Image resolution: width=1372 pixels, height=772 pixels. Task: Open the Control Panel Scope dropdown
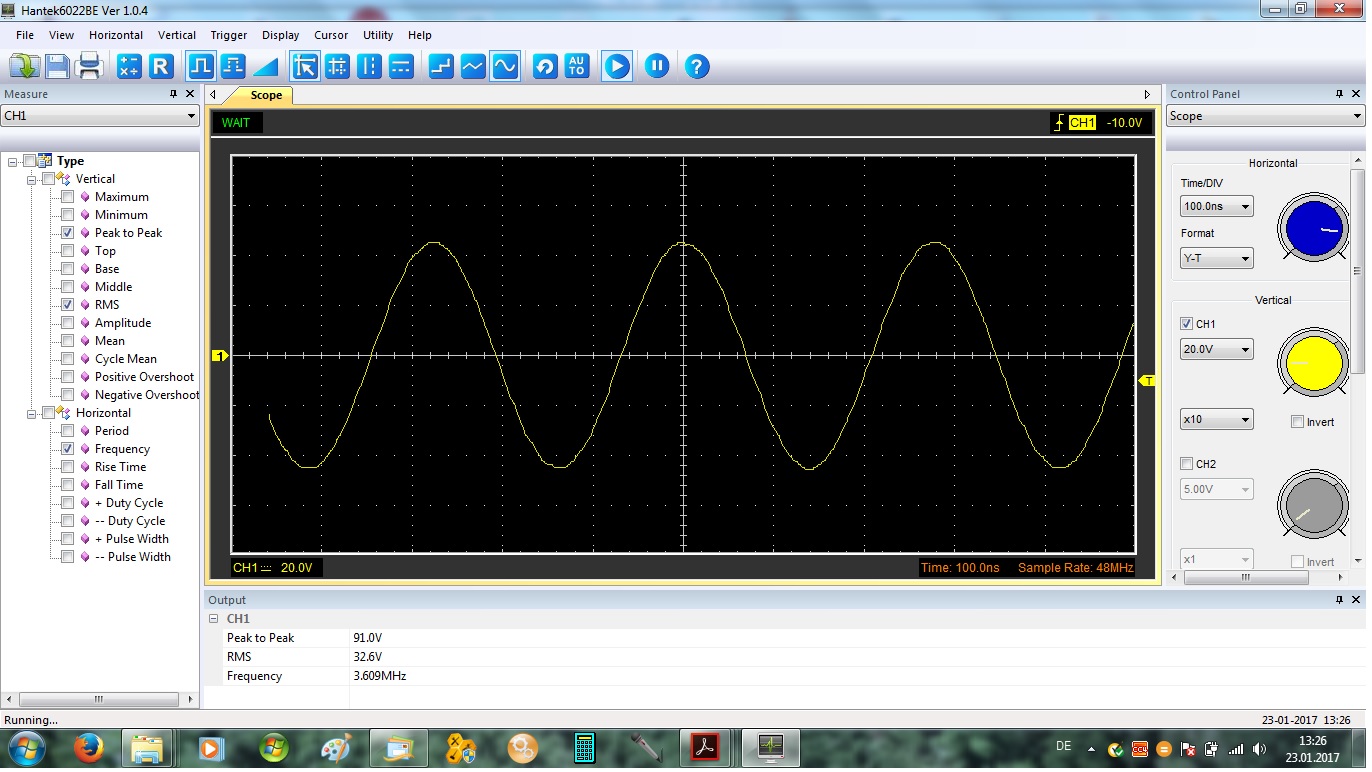click(1265, 116)
